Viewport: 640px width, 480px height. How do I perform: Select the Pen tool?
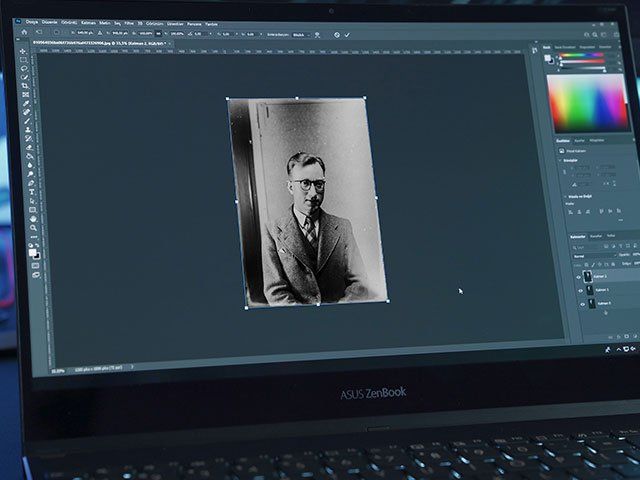(x=31, y=183)
